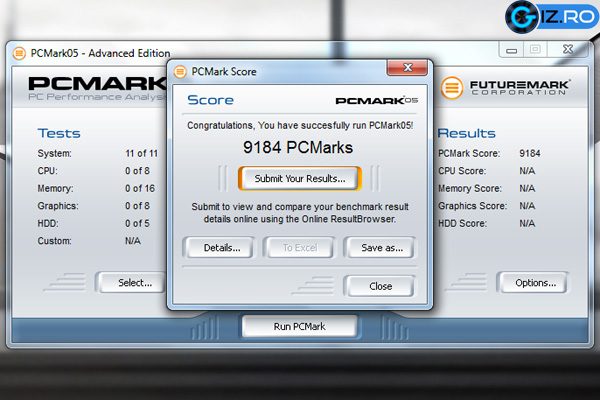Click the 'Congratulations' message text
Screen dimensions: 600x400
[300, 126]
